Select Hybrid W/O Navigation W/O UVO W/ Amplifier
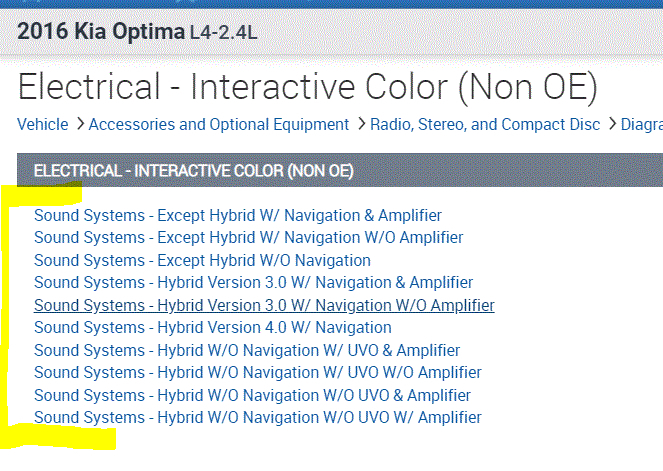This screenshot has width=663, height=471. [x=257, y=417]
